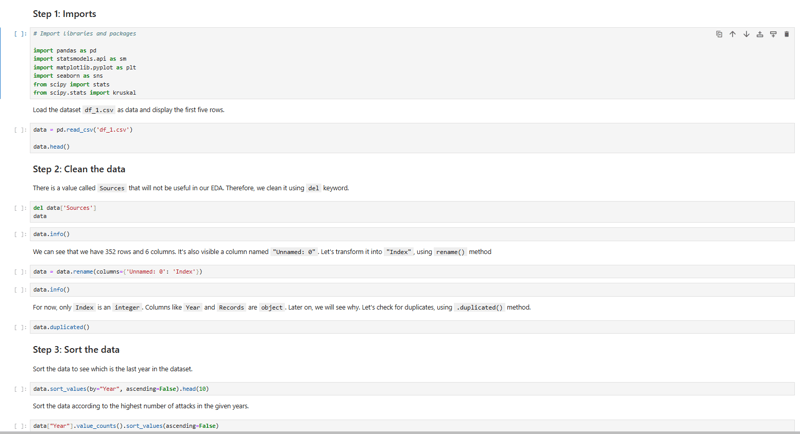The width and height of the screenshot is (800, 434).
Task: Insert a cell above using the insert-above icon
Action: coord(760,34)
